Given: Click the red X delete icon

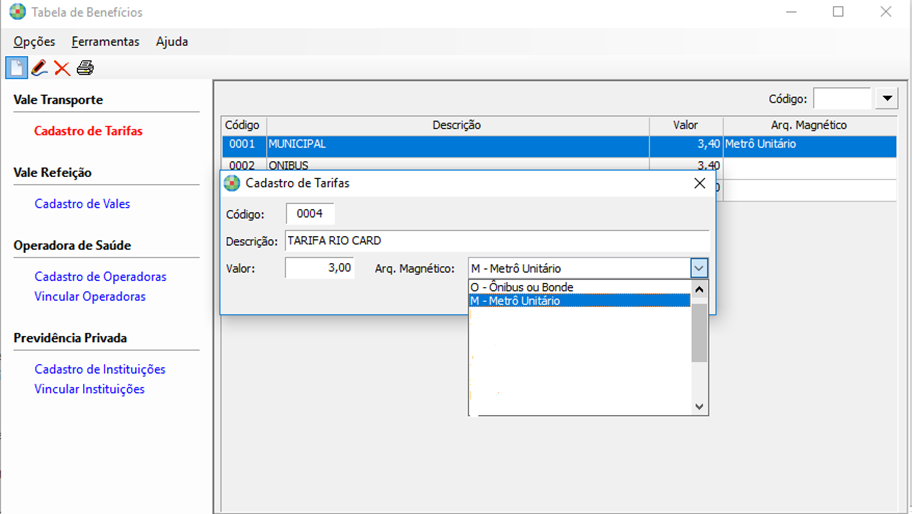Looking at the screenshot, I should click(x=62, y=68).
